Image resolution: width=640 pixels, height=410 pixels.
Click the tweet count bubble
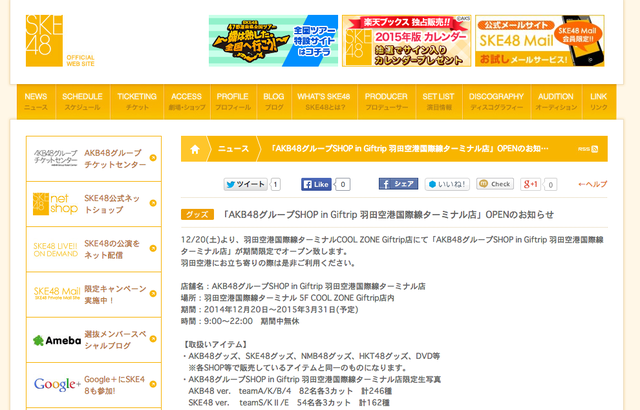click(x=276, y=184)
